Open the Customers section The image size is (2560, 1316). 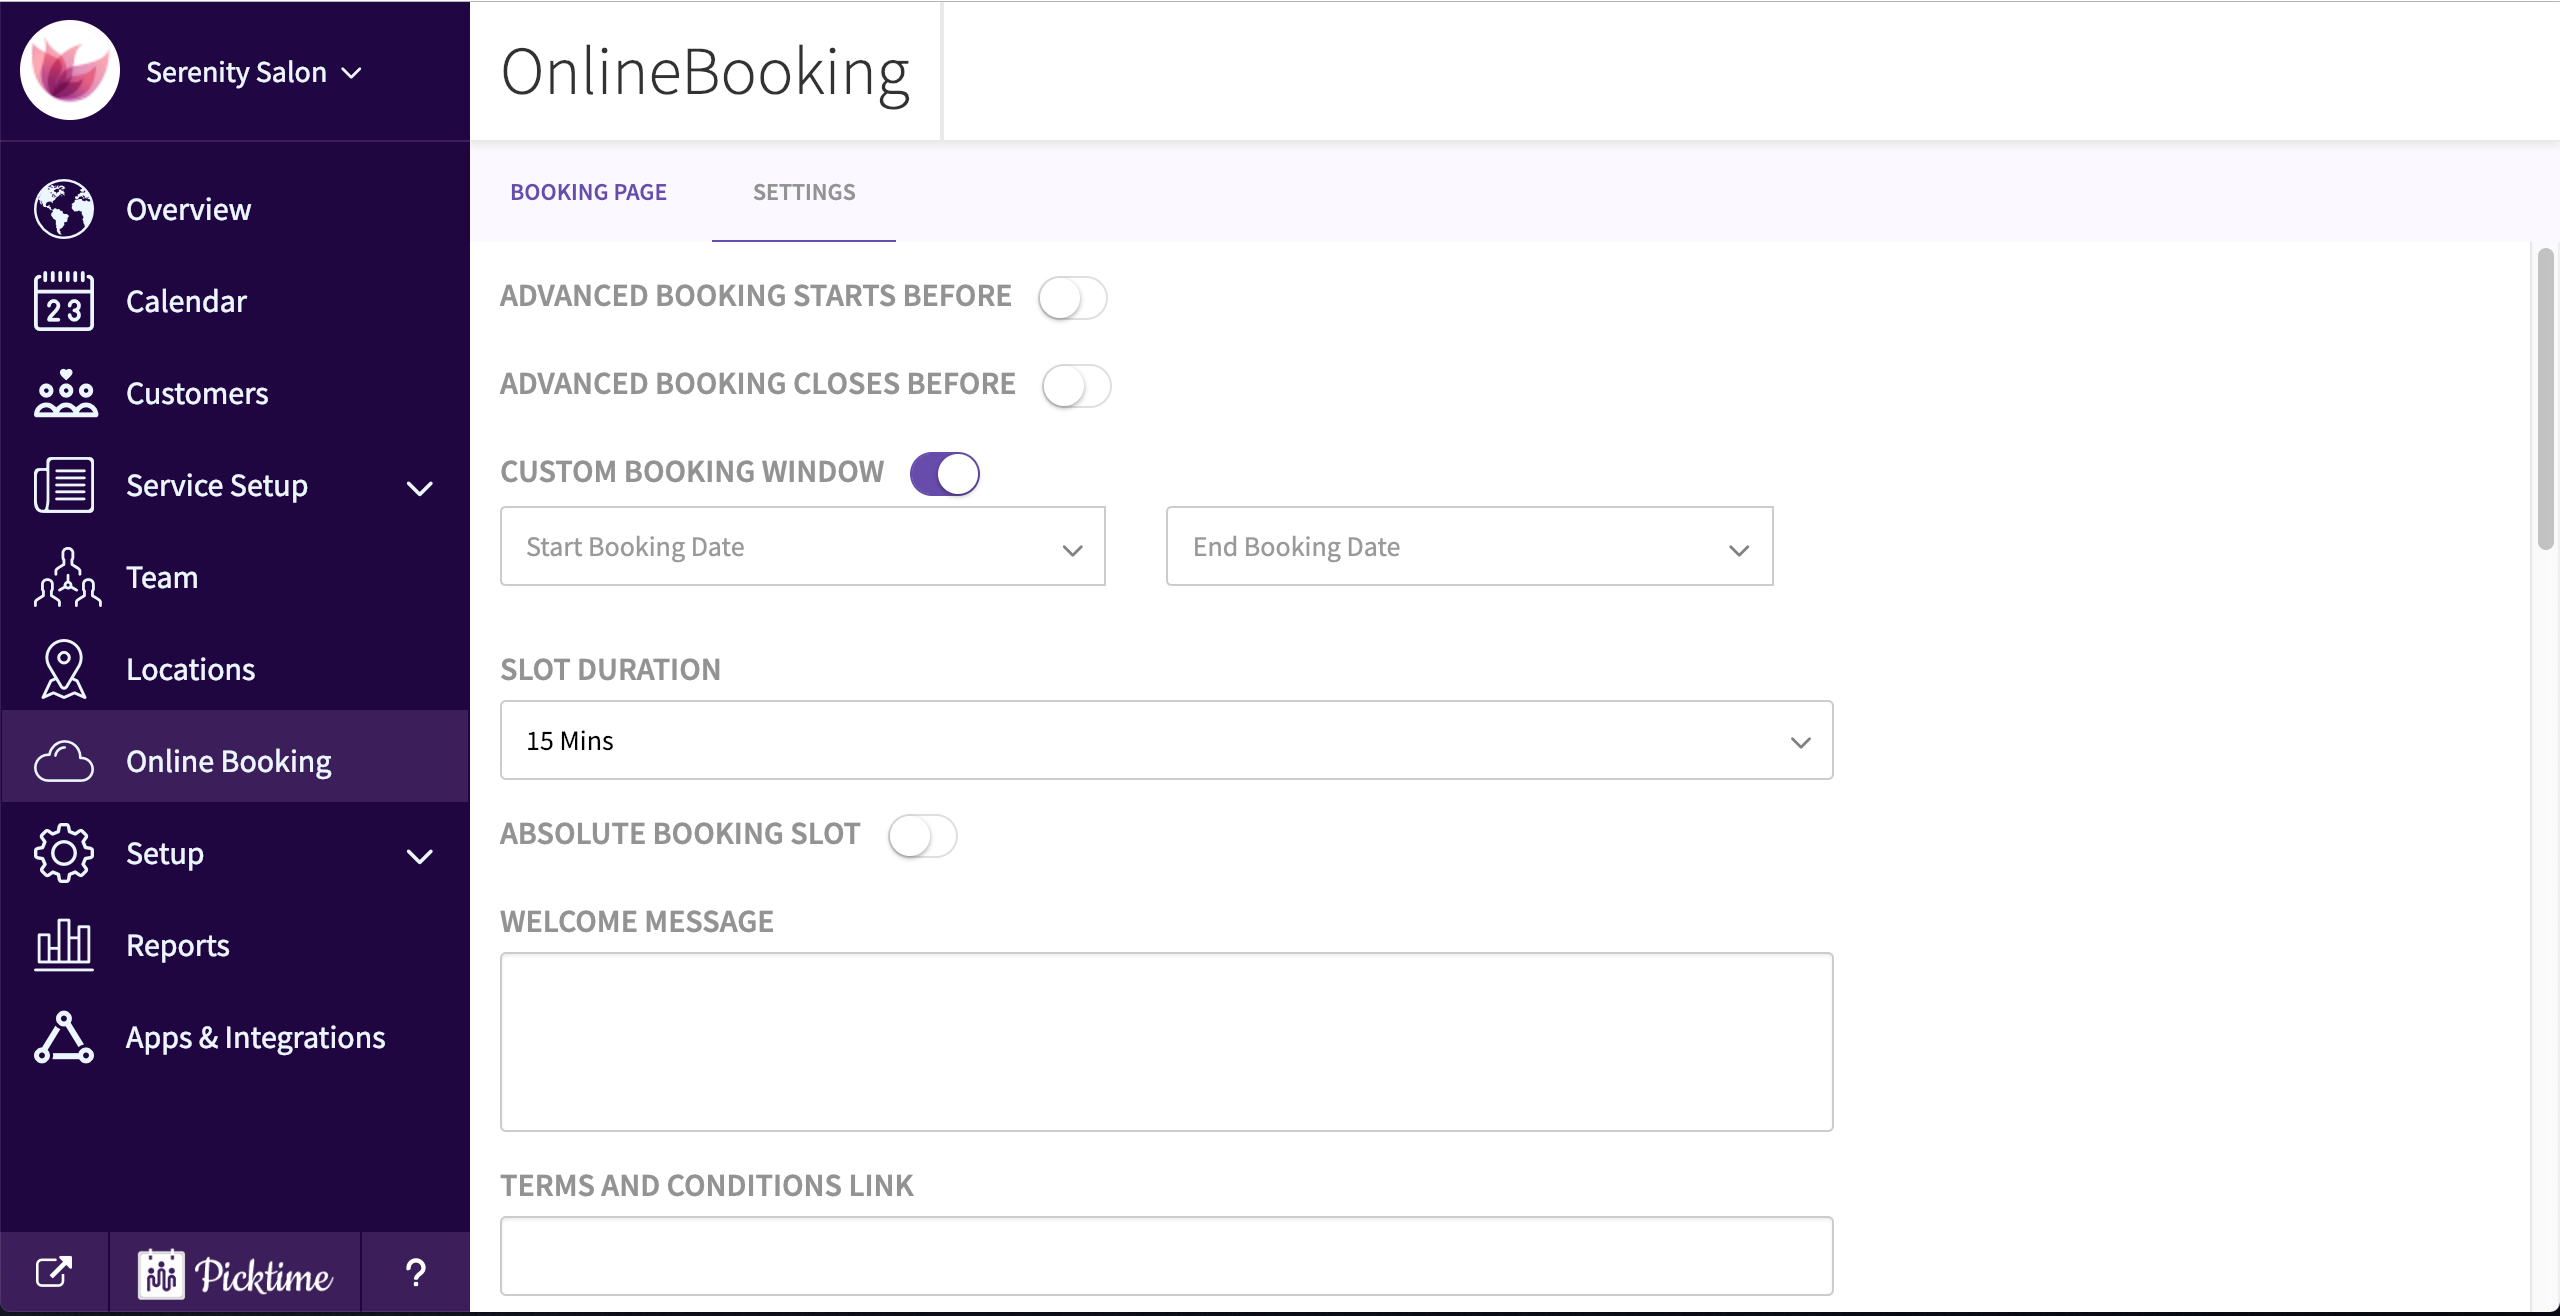(197, 394)
